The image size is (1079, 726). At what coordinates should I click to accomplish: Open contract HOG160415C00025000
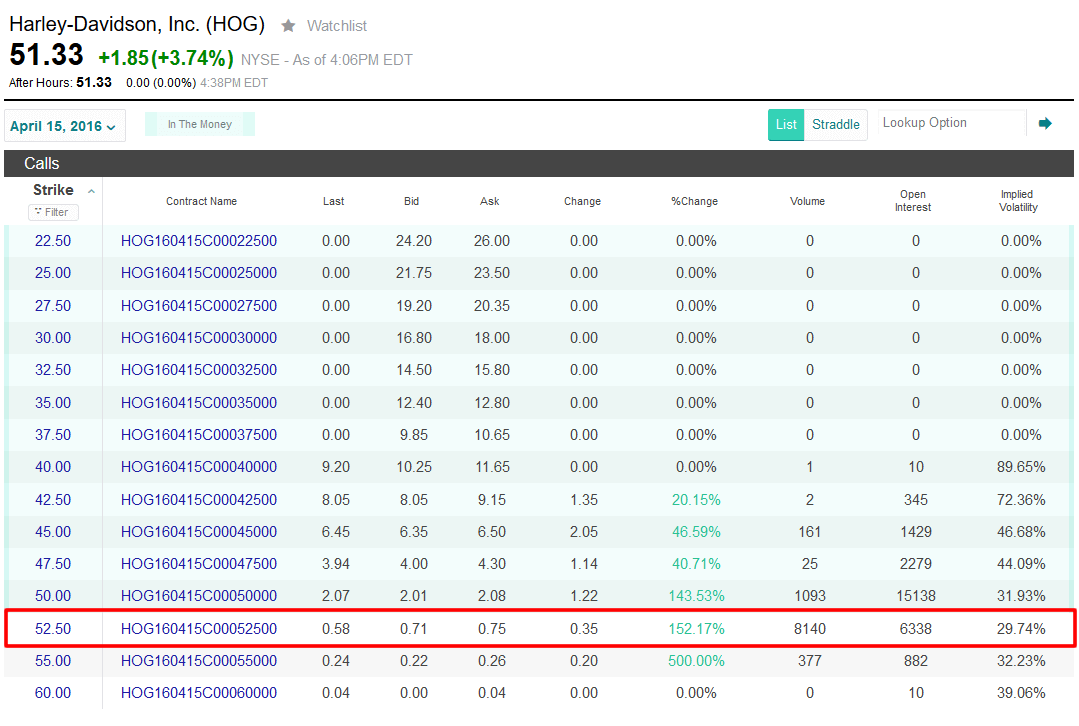(199, 273)
